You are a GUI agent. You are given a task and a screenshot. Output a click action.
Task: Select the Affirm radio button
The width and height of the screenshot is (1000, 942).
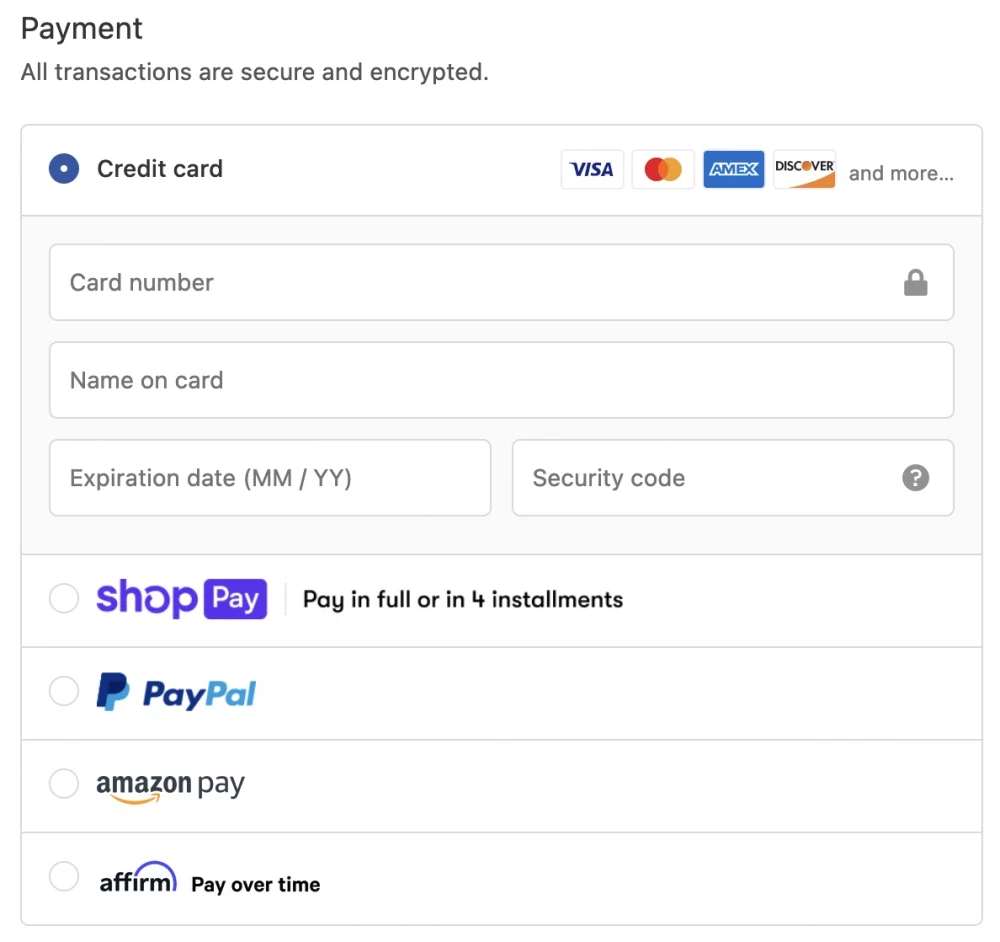[x=64, y=877]
